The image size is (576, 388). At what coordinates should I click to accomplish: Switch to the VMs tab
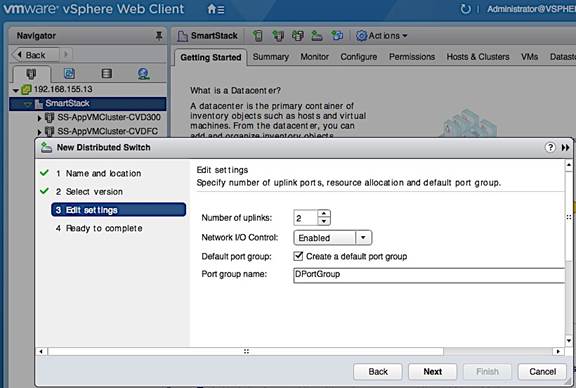(x=529, y=57)
